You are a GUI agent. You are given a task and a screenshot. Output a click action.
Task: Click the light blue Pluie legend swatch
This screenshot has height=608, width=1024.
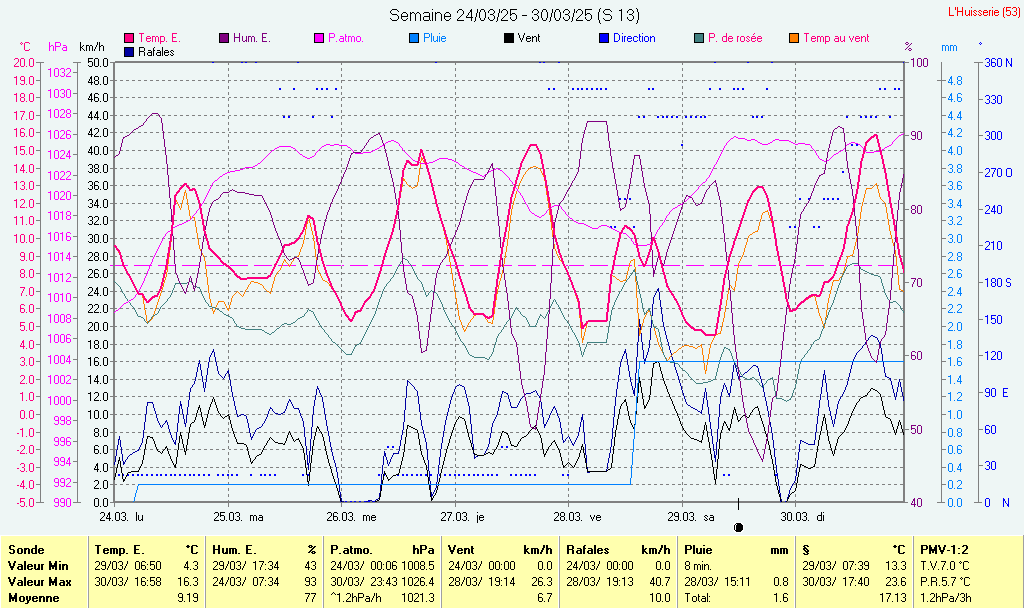414,39
